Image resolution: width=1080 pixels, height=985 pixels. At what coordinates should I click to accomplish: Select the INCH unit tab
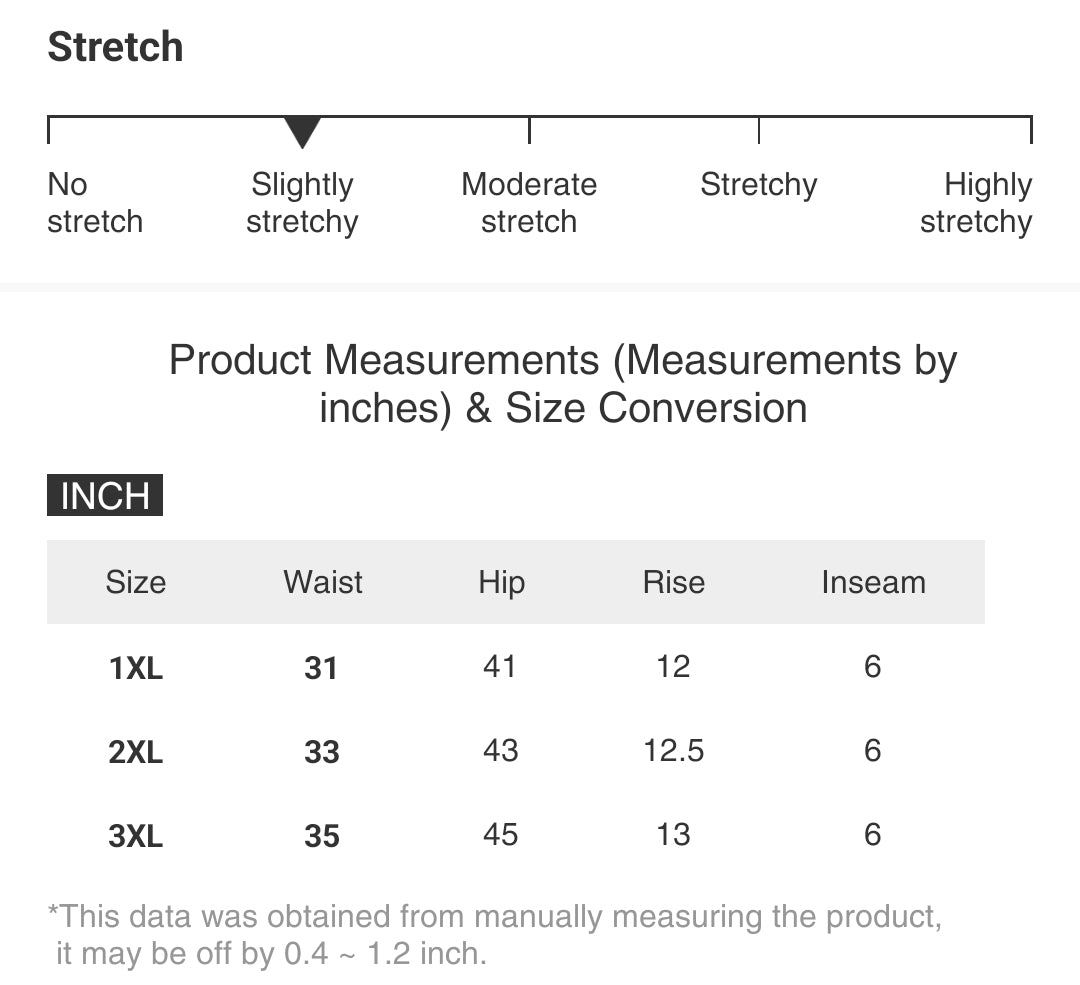(x=105, y=496)
